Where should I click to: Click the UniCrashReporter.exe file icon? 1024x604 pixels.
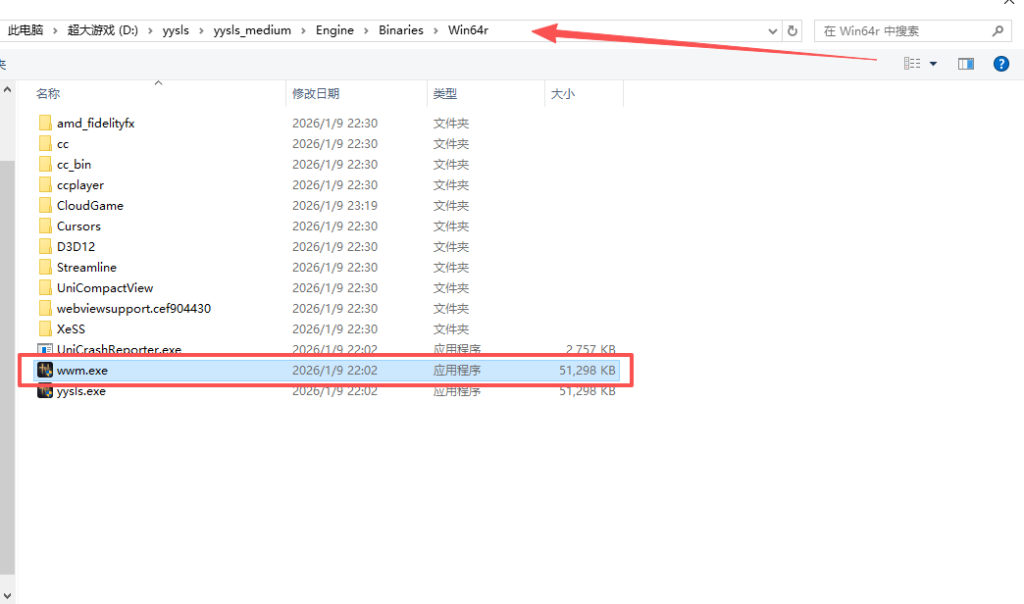click(x=45, y=350)
